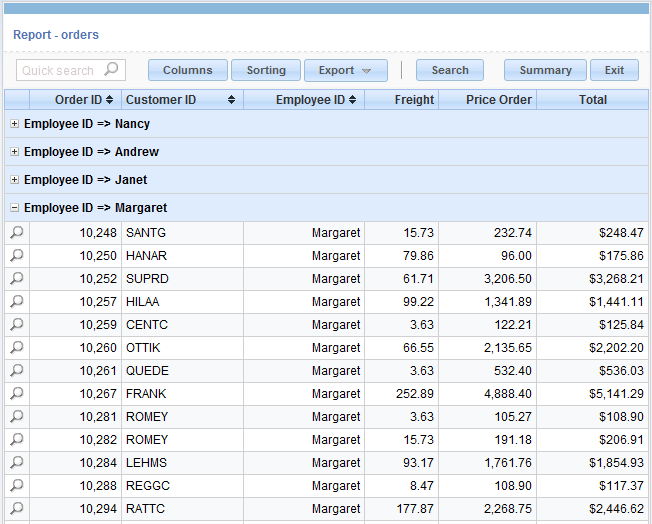Open details magnifier for order 10,252
This screenshot has width=652, height=524.
pyautogui.click(x=17, y=278)
